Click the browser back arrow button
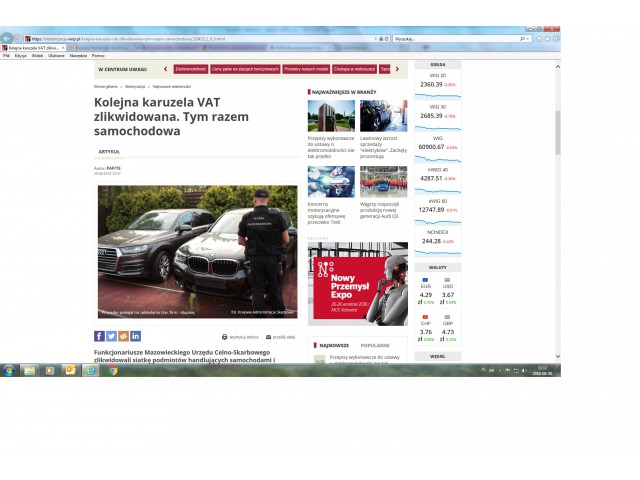The height and width of the screenshot is (480, 640). pos(8,38)
